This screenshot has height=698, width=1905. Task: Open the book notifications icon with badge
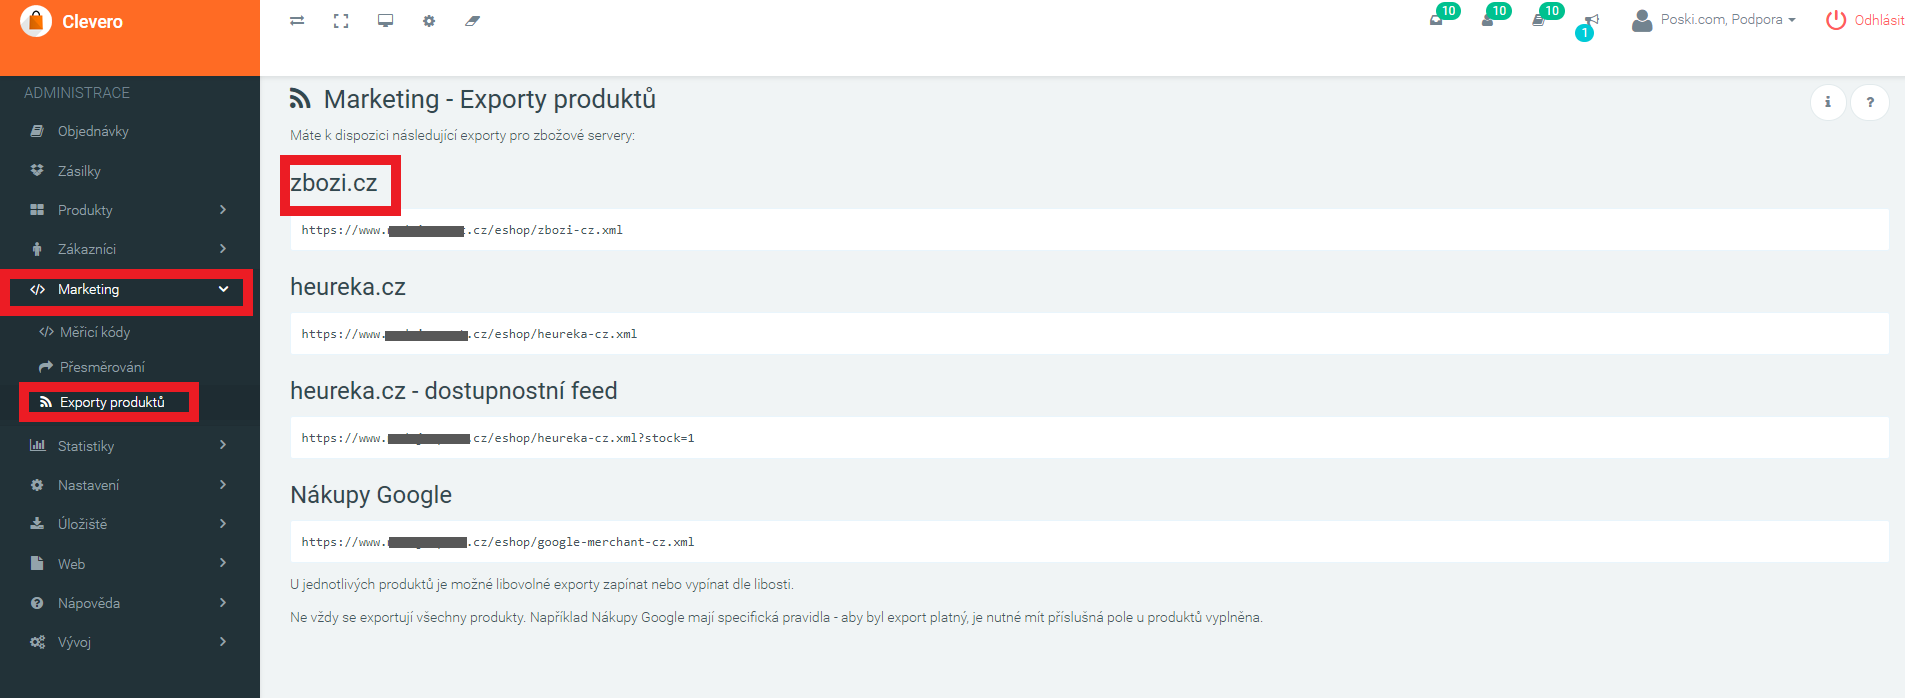point(1538,20)
